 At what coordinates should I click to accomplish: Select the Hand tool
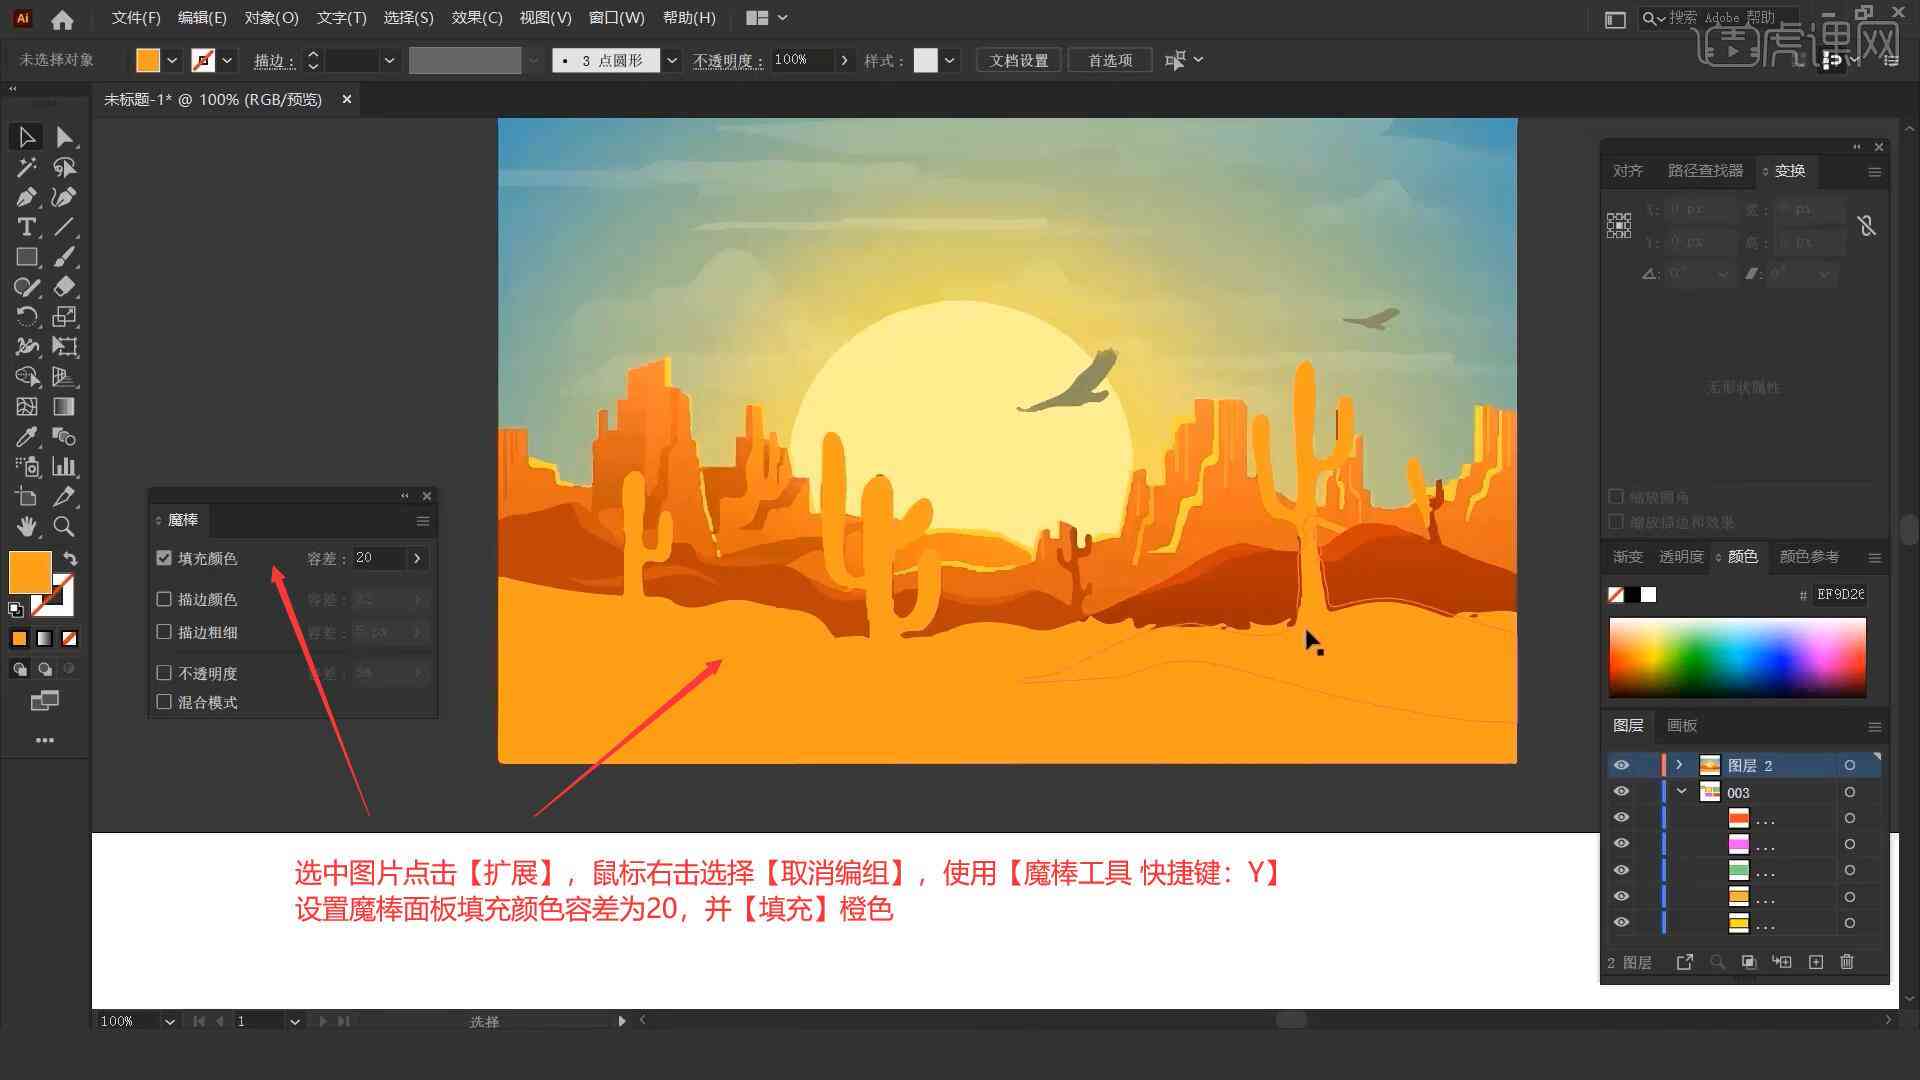tap(25, 526)
